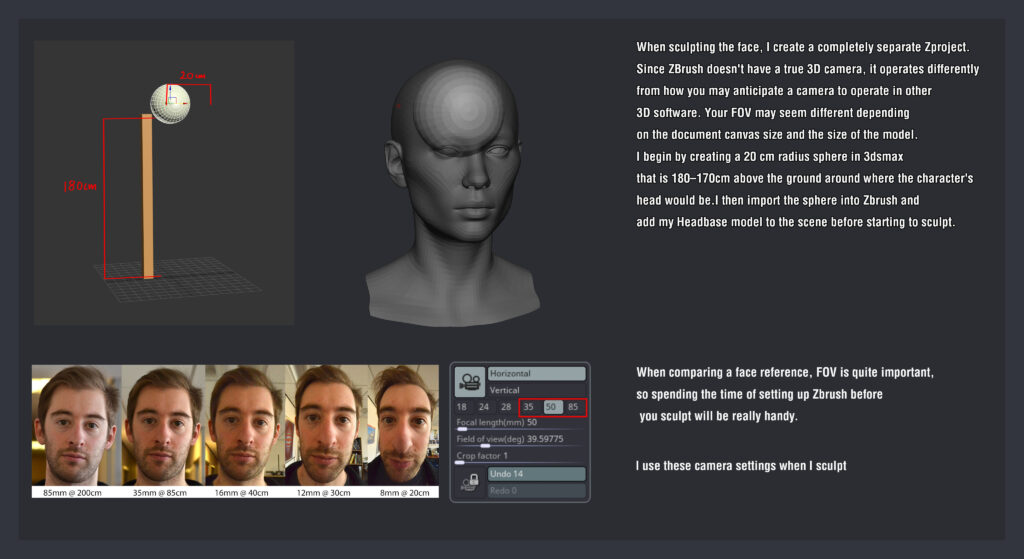This screenshot has height=559, width=1024.
Task: Click the Redo 0 camera button
Action: (536, 490)
